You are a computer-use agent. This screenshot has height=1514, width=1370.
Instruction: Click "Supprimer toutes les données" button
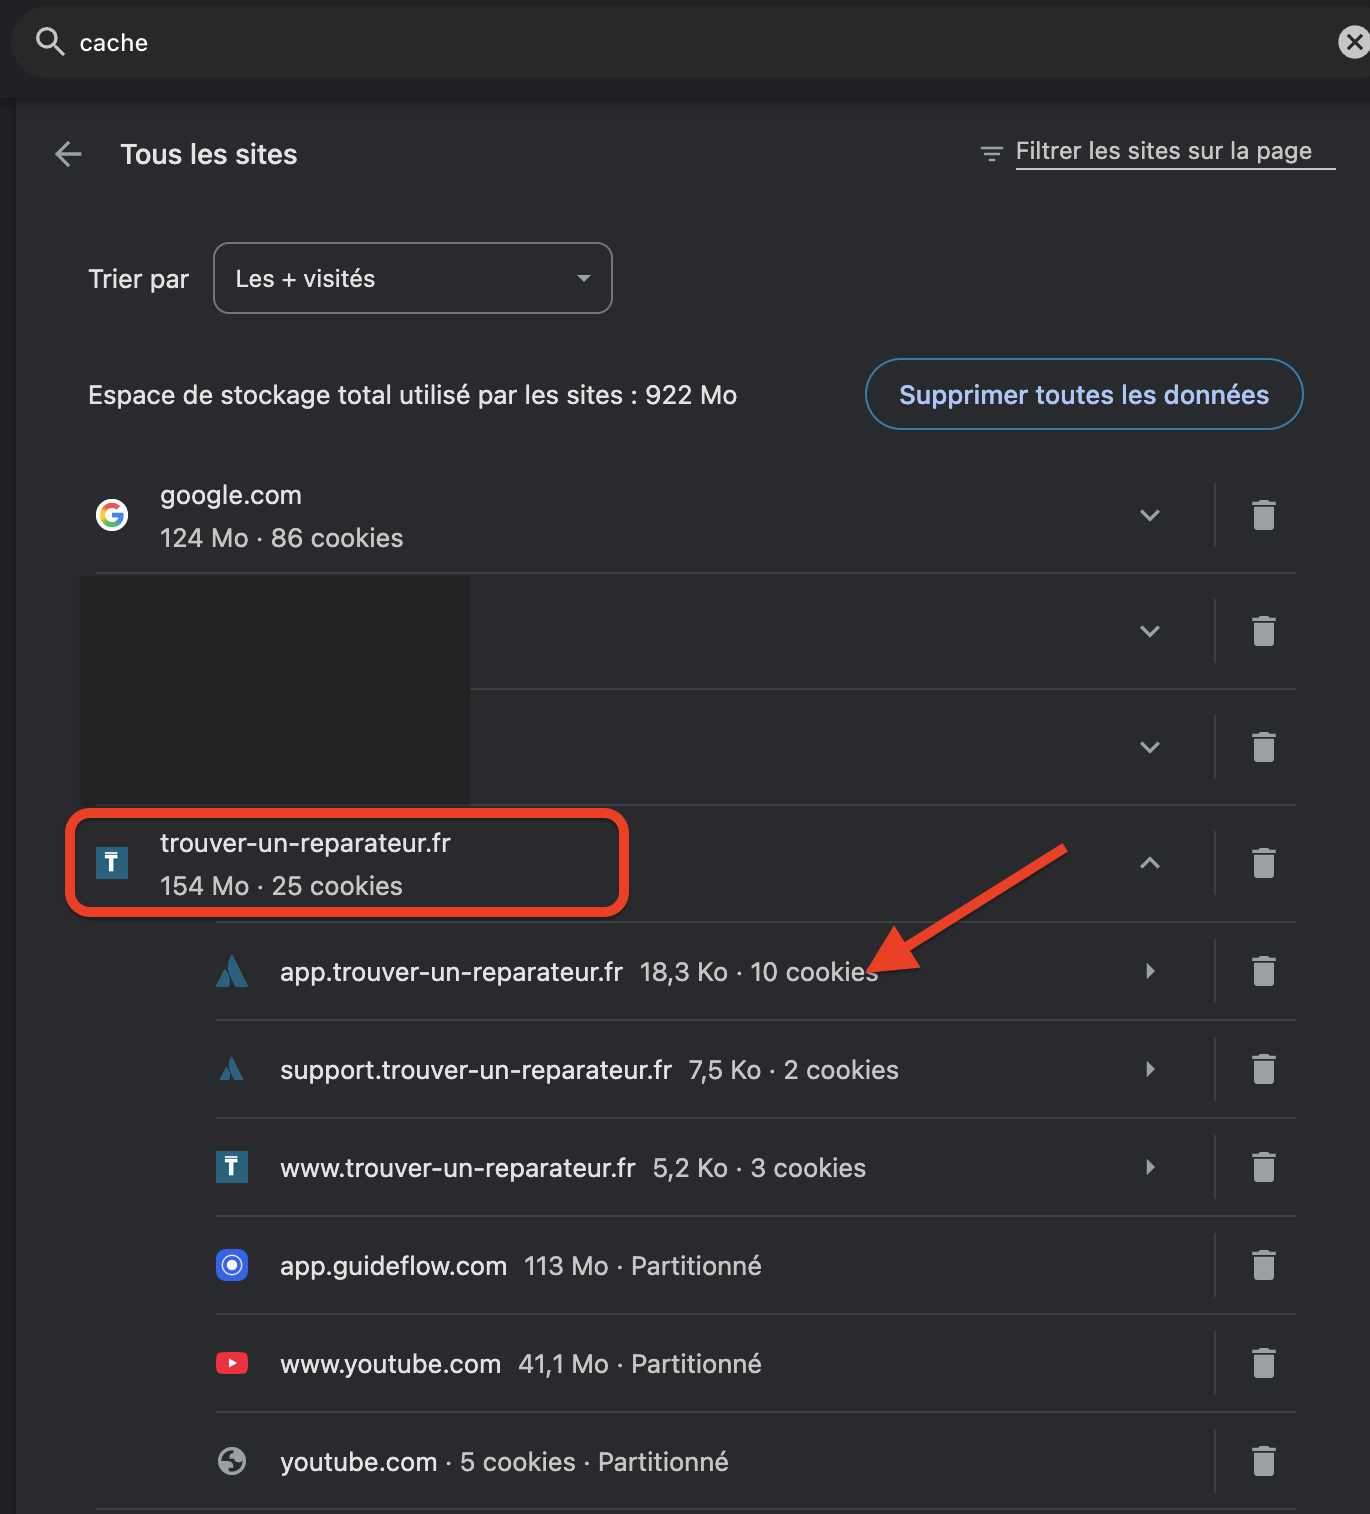coord(1084,394)
